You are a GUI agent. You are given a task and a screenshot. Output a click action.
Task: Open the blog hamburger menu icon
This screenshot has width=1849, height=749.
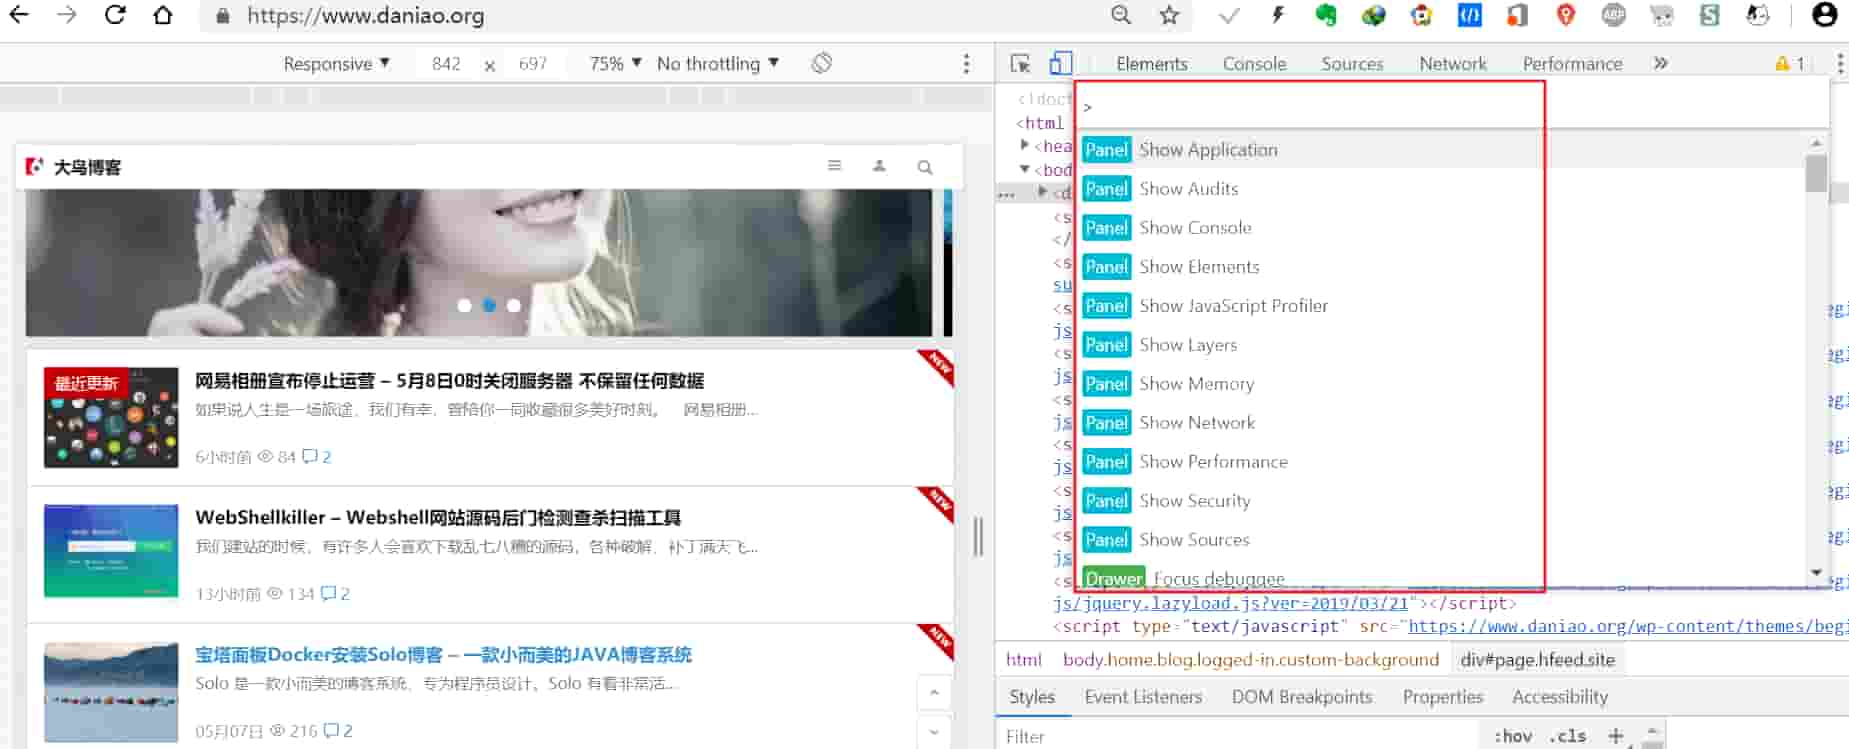click(x=835, y=166)
